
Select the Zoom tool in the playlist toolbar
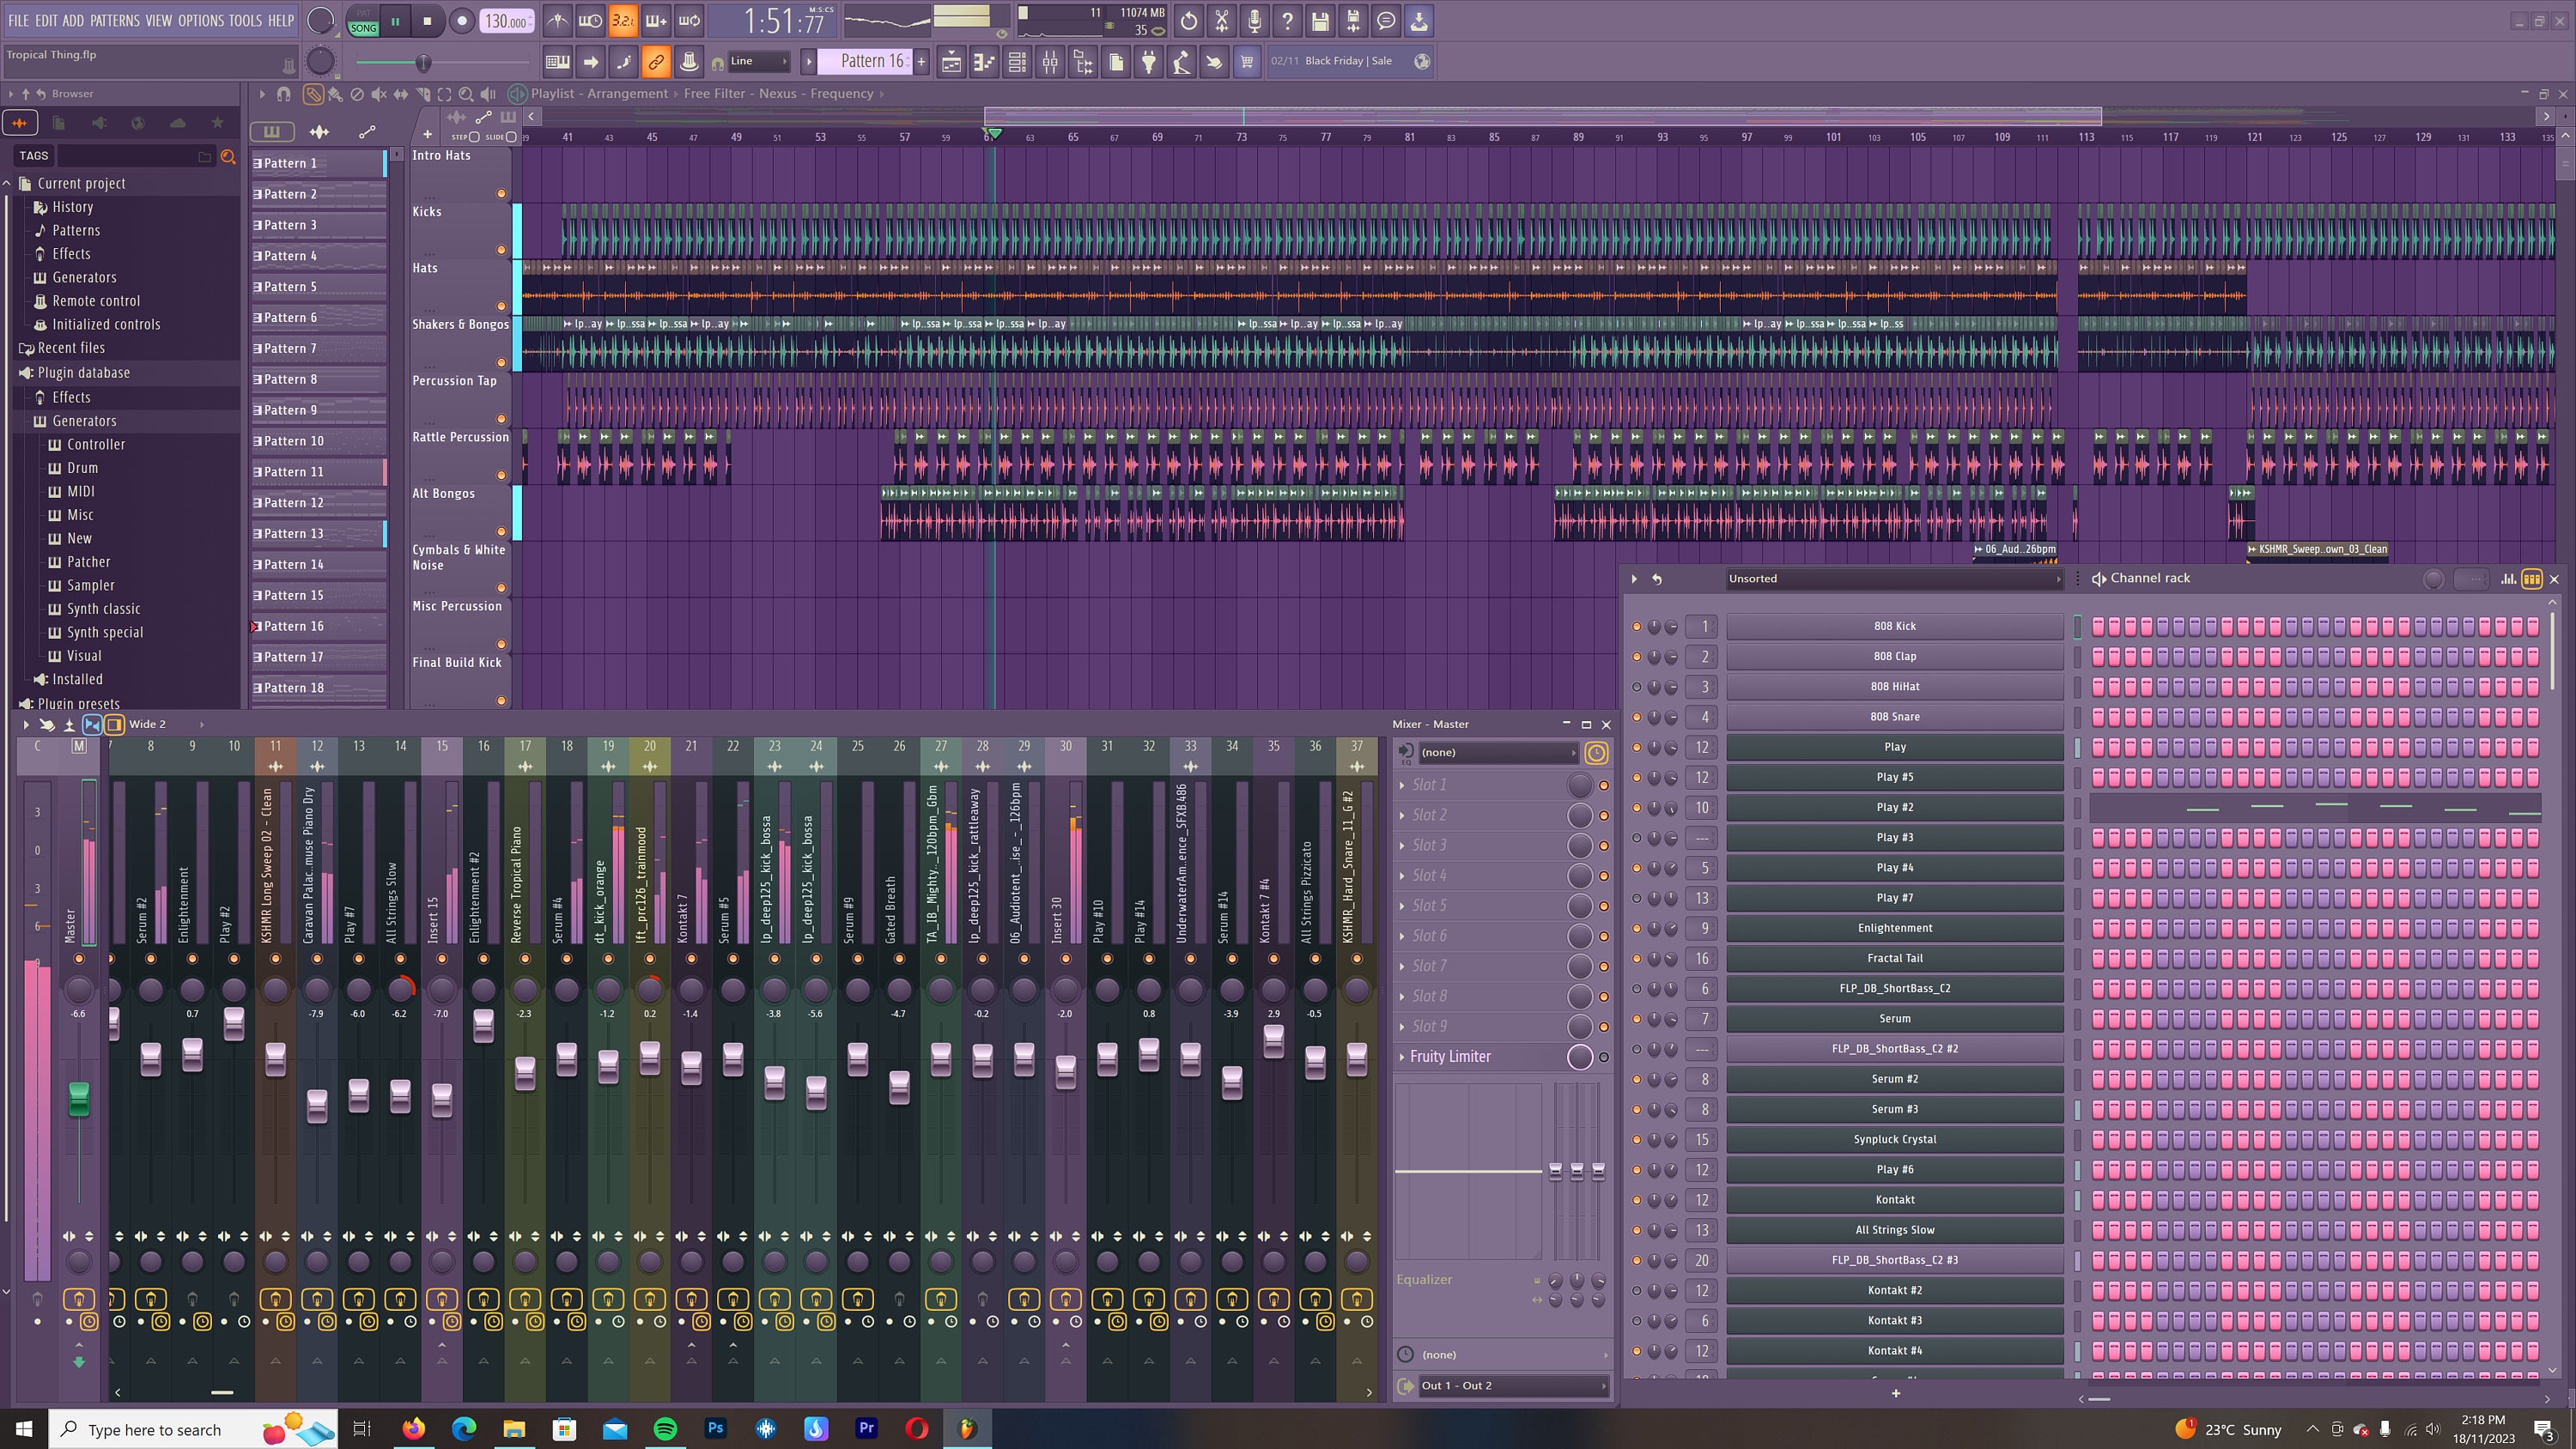coord(465,94)
